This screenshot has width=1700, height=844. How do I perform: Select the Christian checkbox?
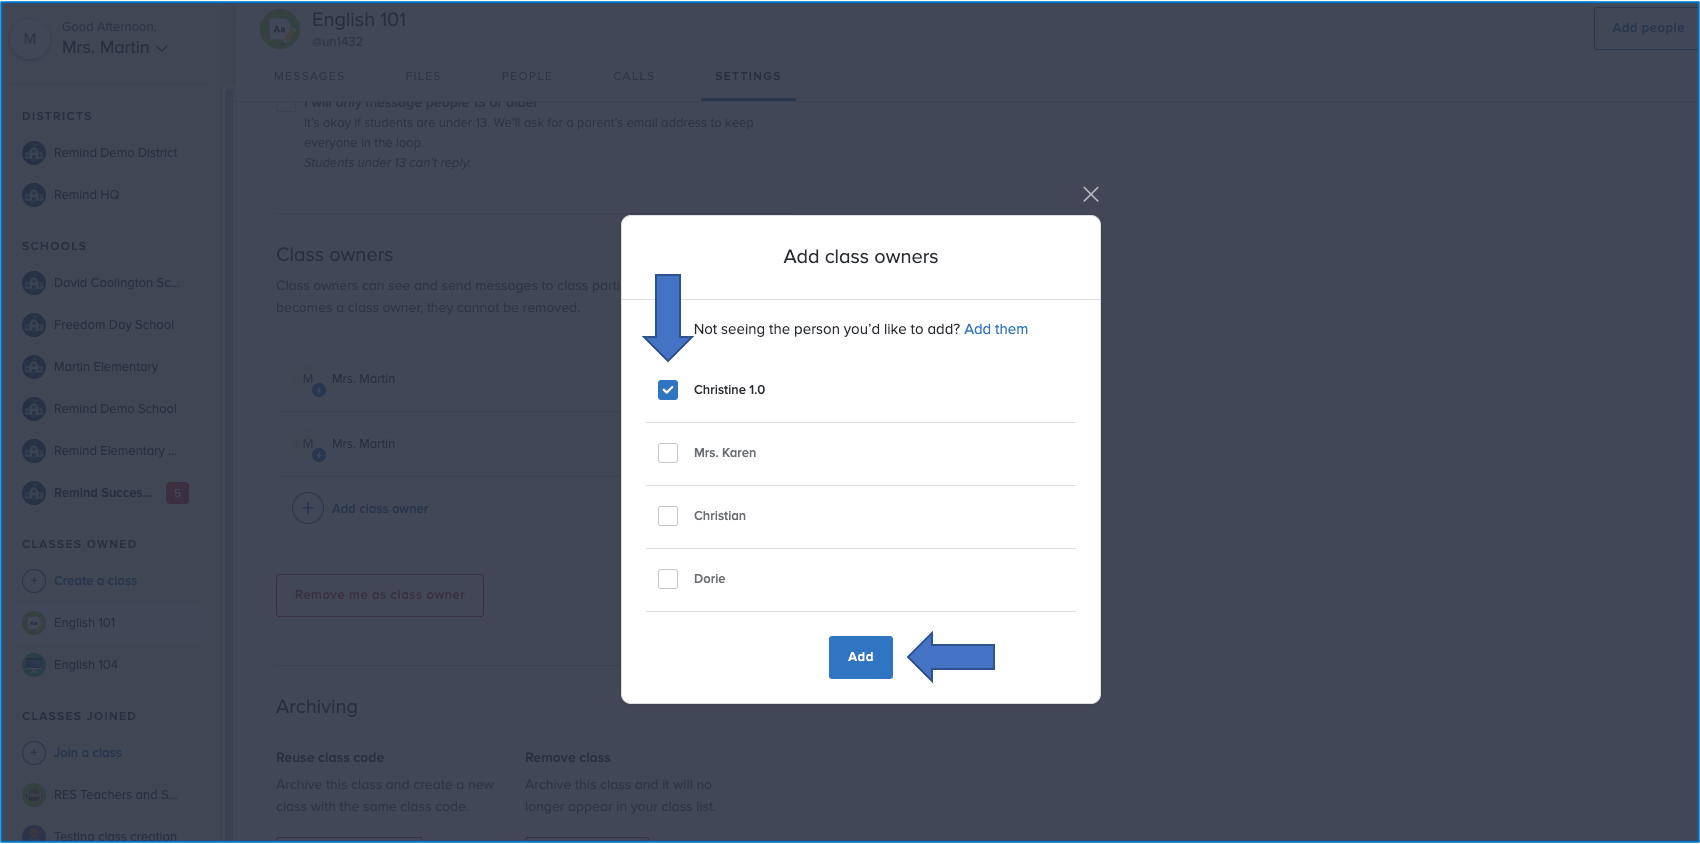click(668, 516)
